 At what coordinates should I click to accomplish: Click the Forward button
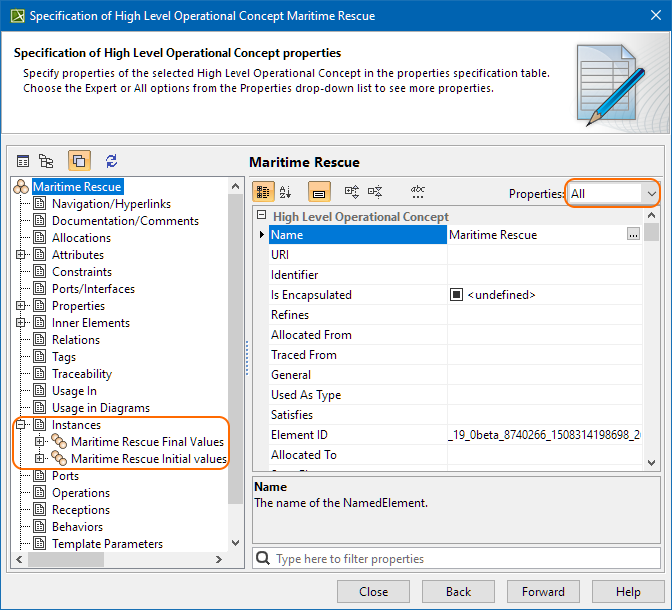543,592
